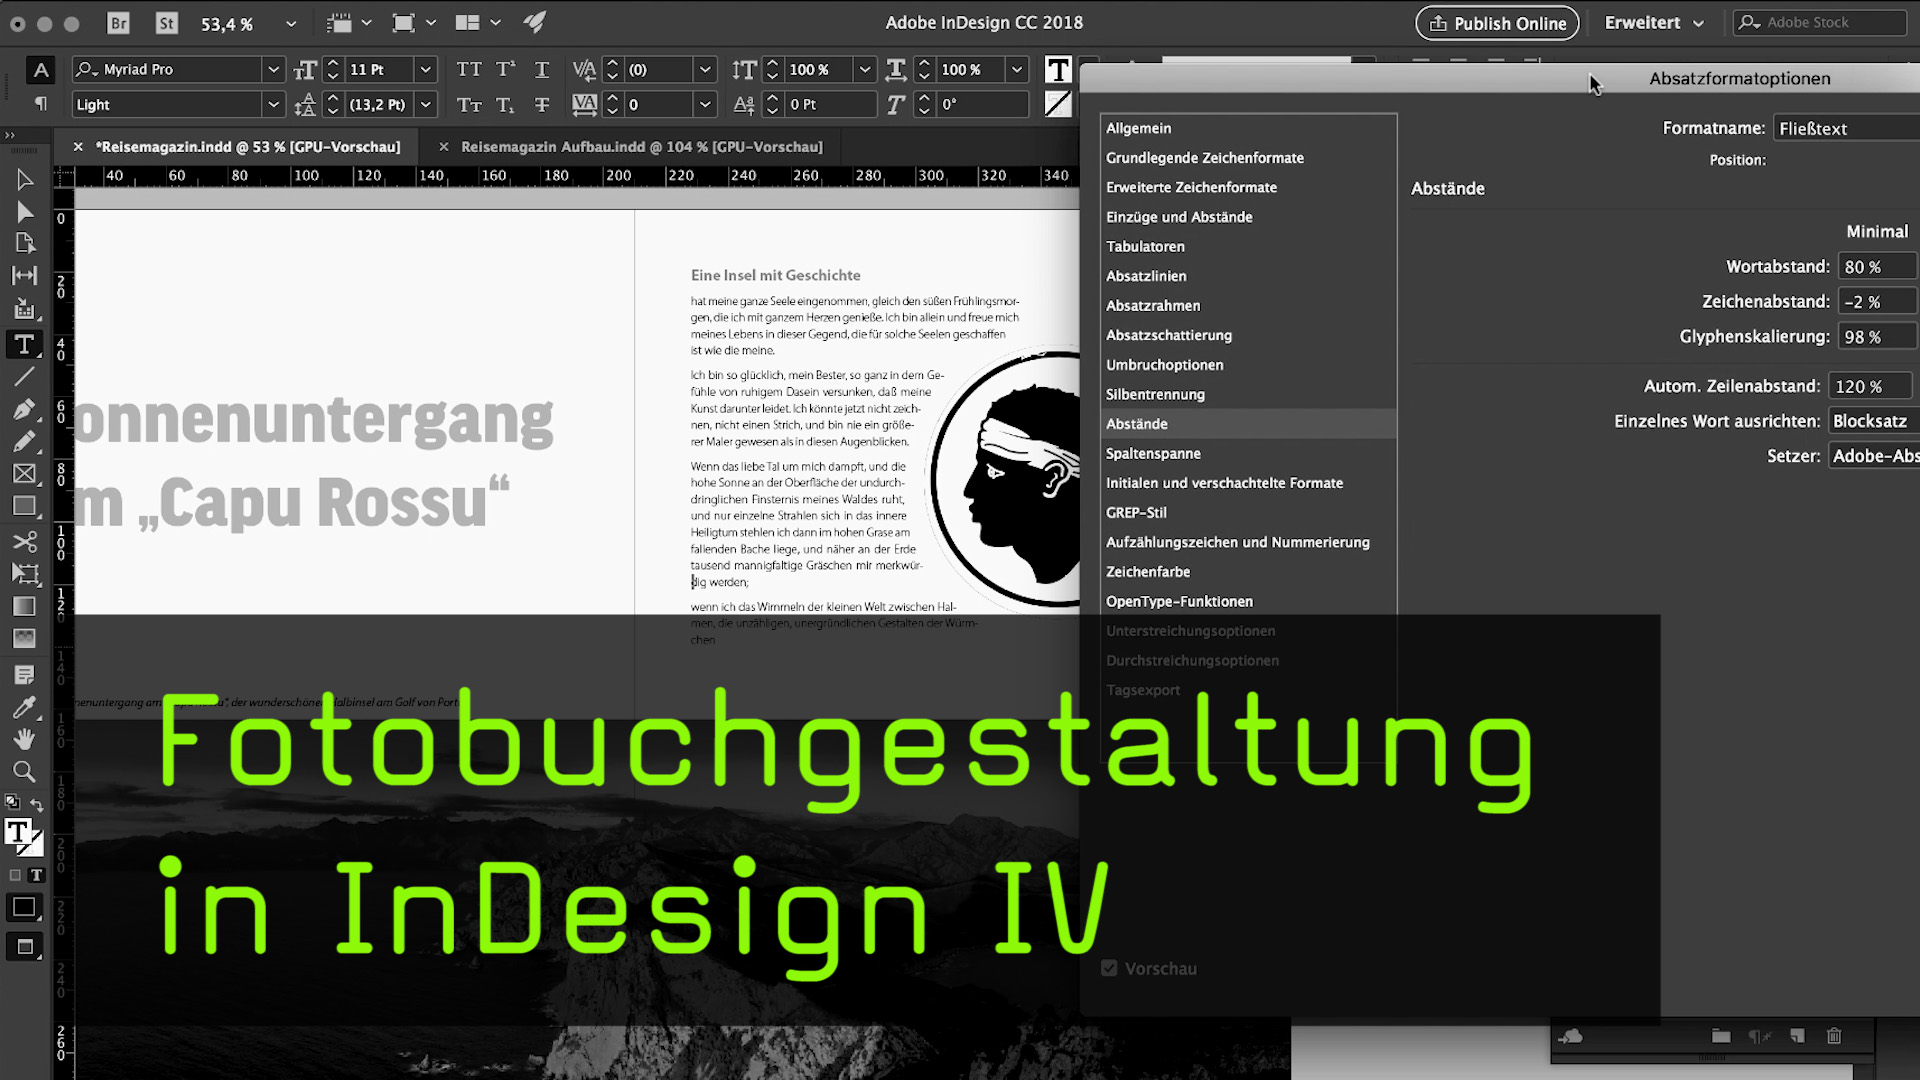
Task: Select GREP-Stil category
Action: [x=1248, y=512]
